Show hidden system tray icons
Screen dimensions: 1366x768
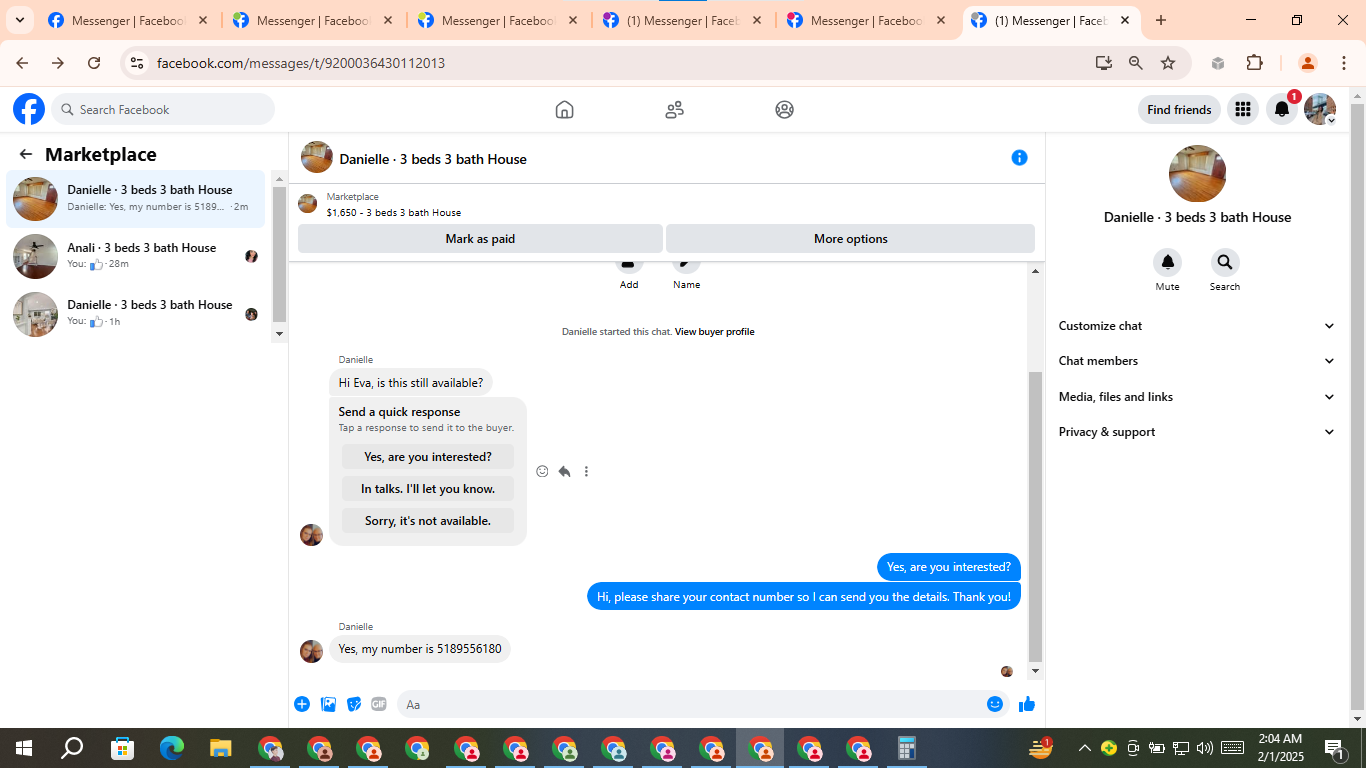(1084, 748)
